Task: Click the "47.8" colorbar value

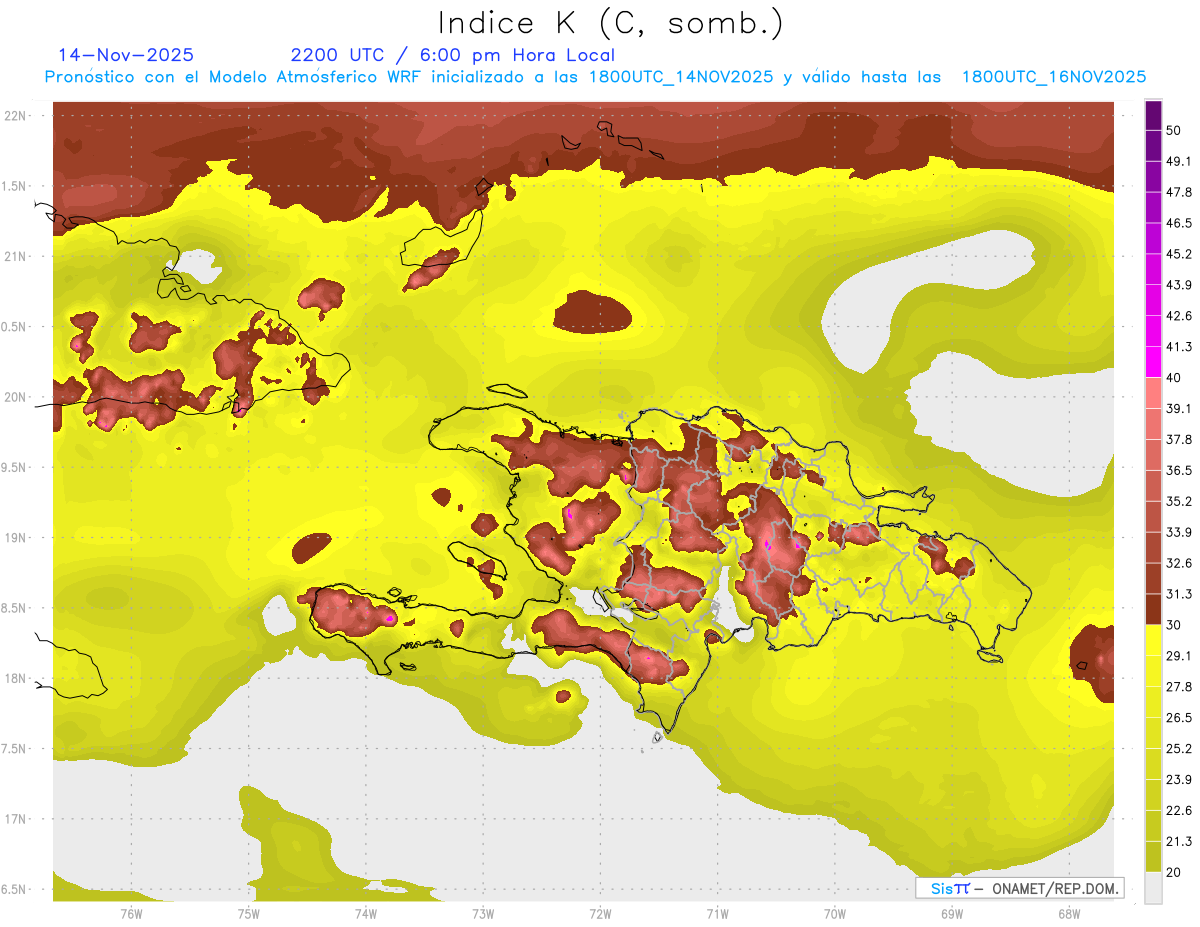Action: 1179,192
